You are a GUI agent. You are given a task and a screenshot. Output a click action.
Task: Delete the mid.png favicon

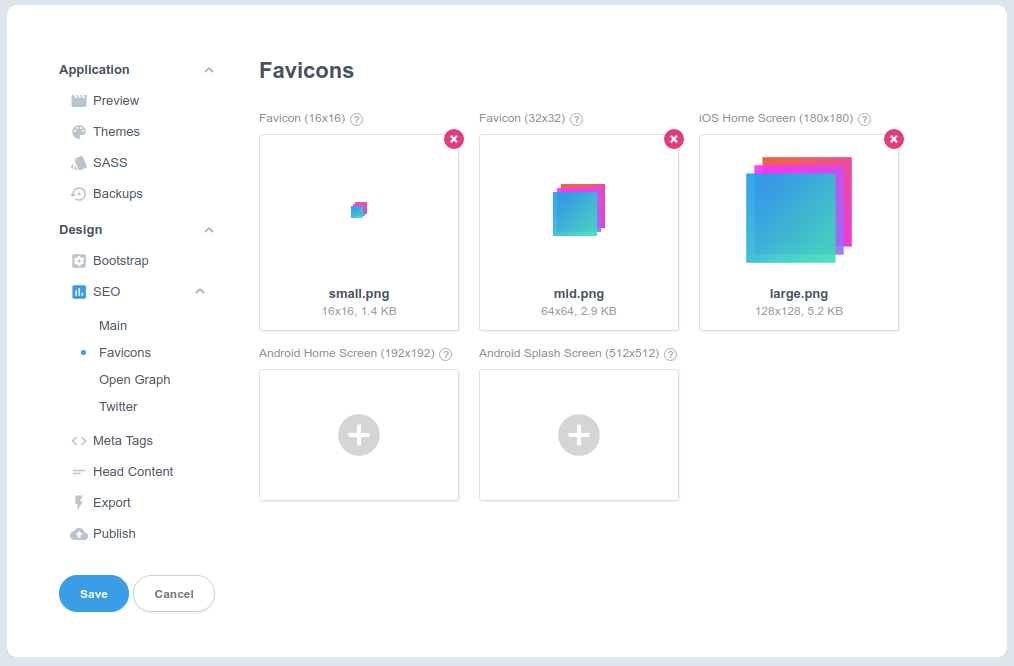pos(674,139)
